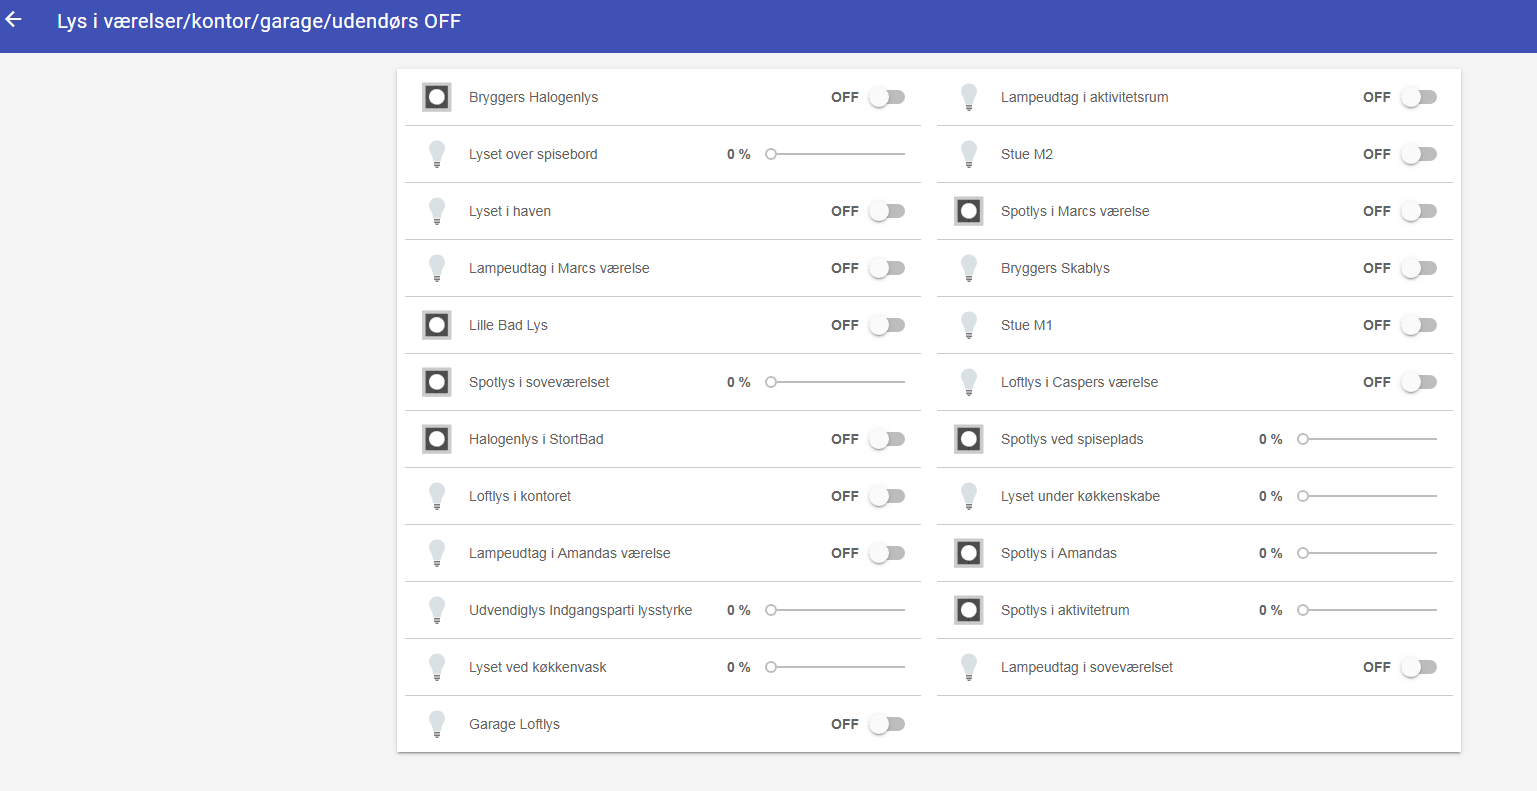This screenshot has height=791, width=1537.
Task: Open Lampeudtag i Amandas værelse entity name
Action: coord(569,553)
